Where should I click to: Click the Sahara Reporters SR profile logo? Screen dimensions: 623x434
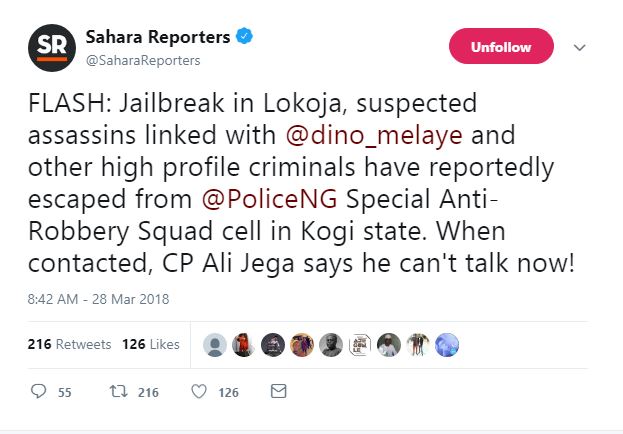pos(47,47)
